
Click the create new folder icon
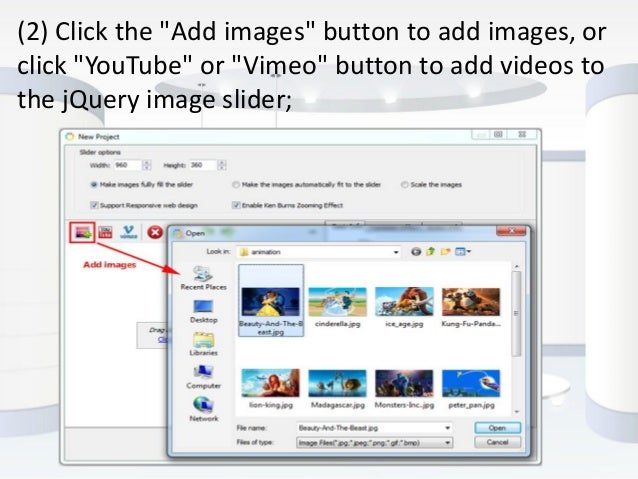tap(446, 252)
